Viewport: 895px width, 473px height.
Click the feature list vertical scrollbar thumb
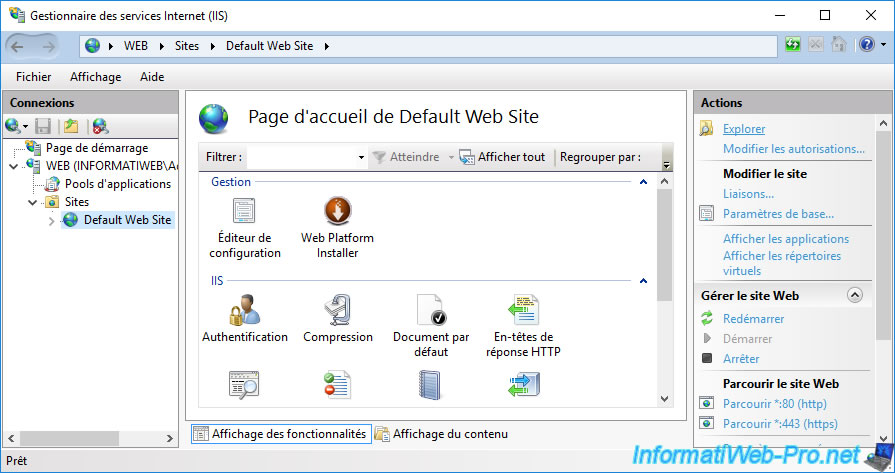pyautogui.click(x=664, y=244)
